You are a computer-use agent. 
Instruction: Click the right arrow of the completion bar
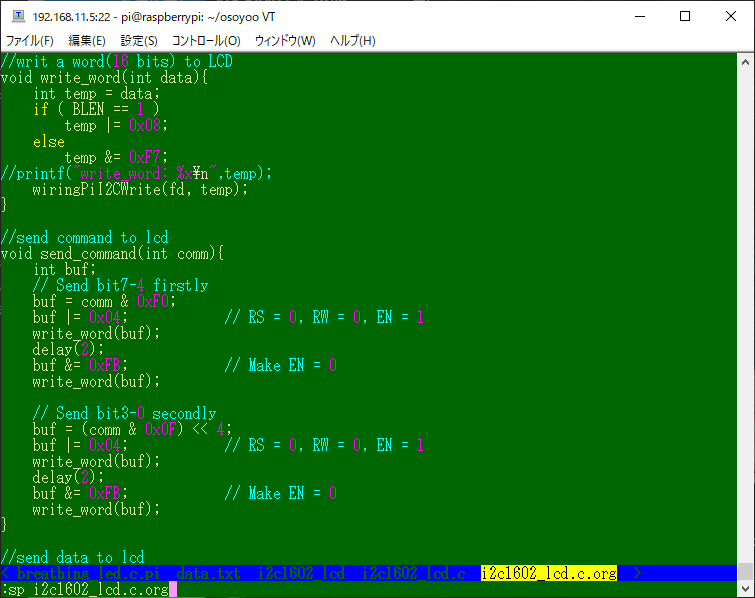coord(637,573)
